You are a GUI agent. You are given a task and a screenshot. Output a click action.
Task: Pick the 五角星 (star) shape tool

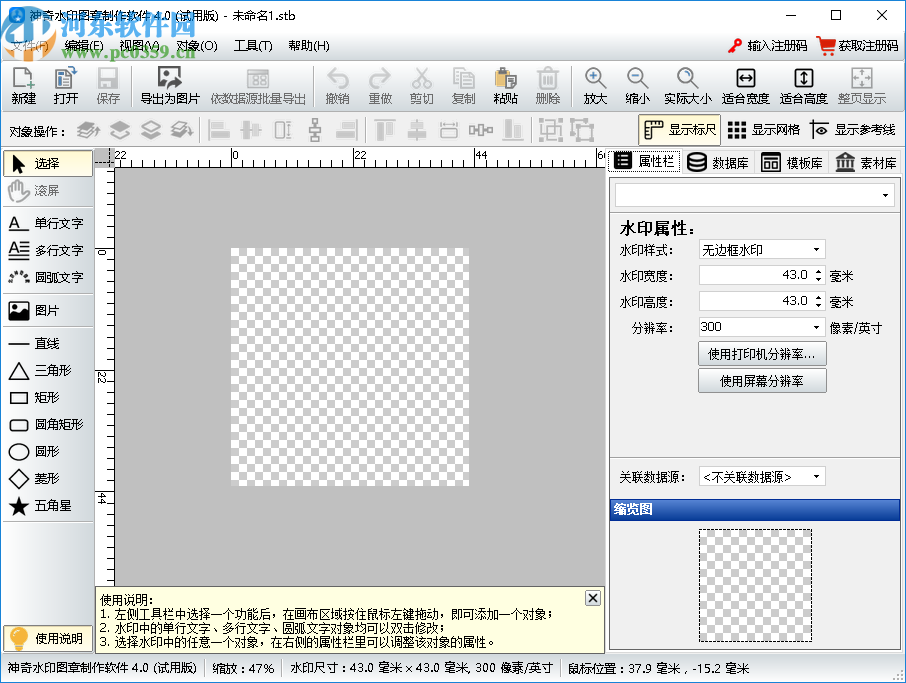[47, 506]
